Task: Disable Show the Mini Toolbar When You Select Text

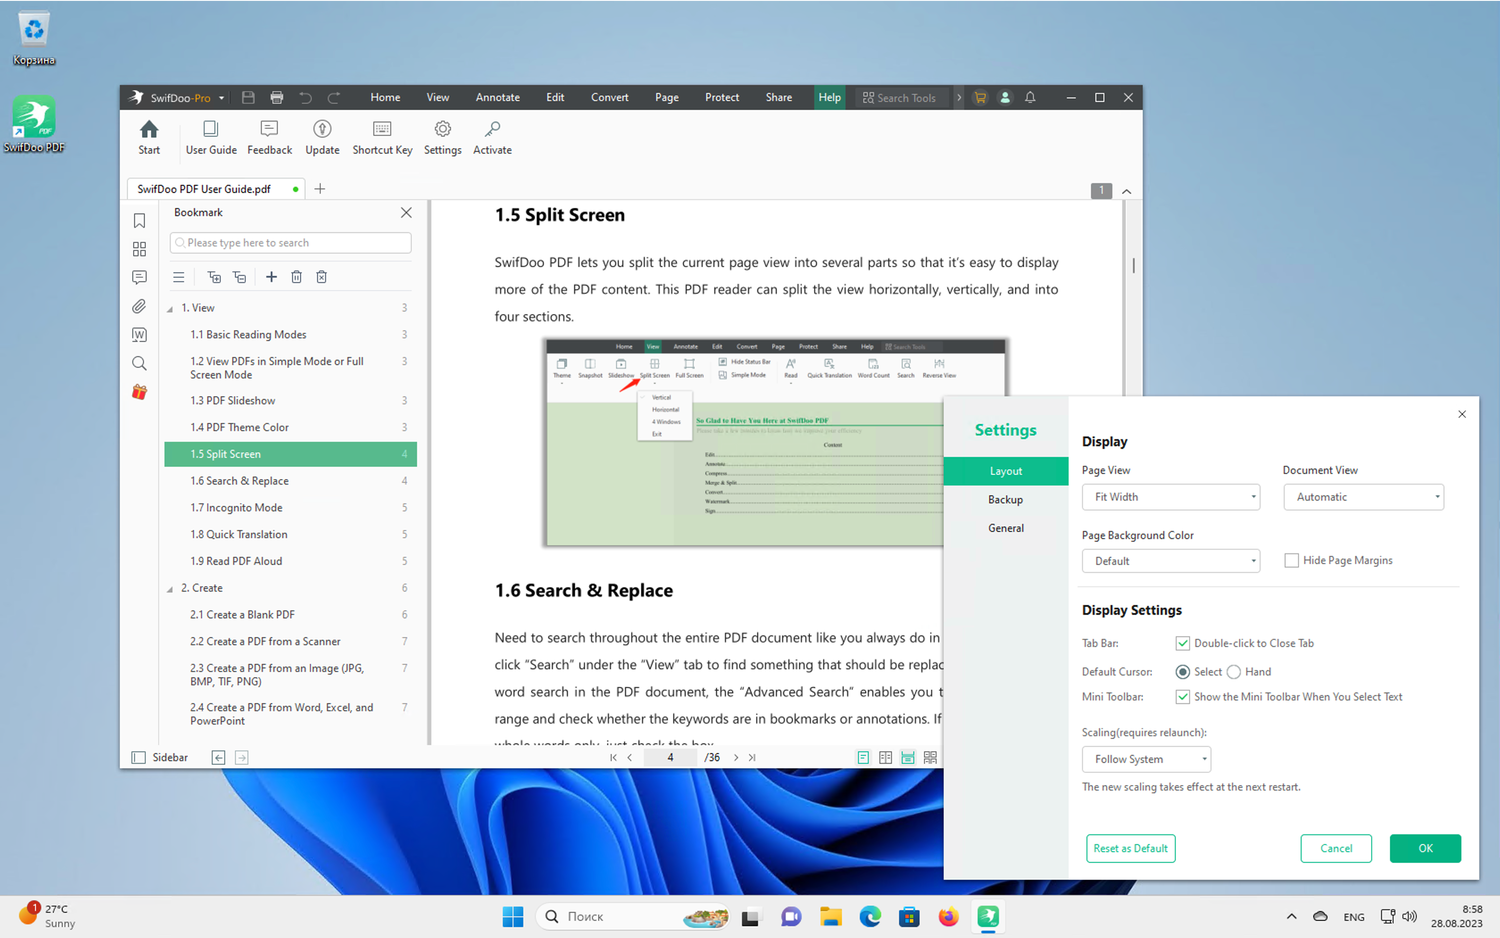Action: click(x=1183, y=697)
